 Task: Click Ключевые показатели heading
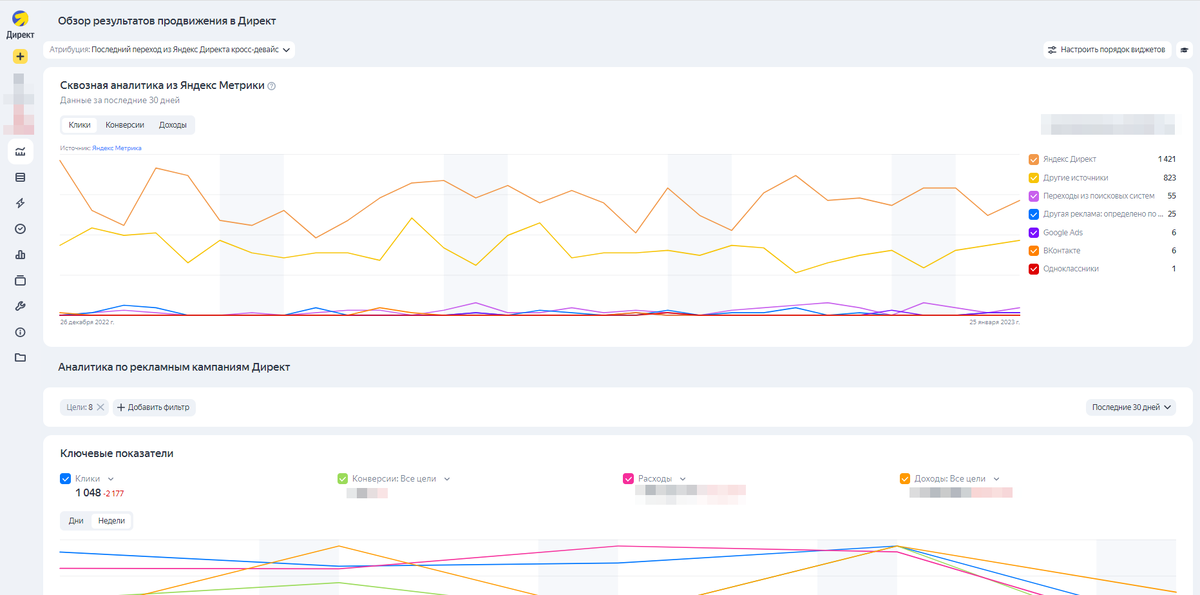pyautogui.click(x=116, y=453)
